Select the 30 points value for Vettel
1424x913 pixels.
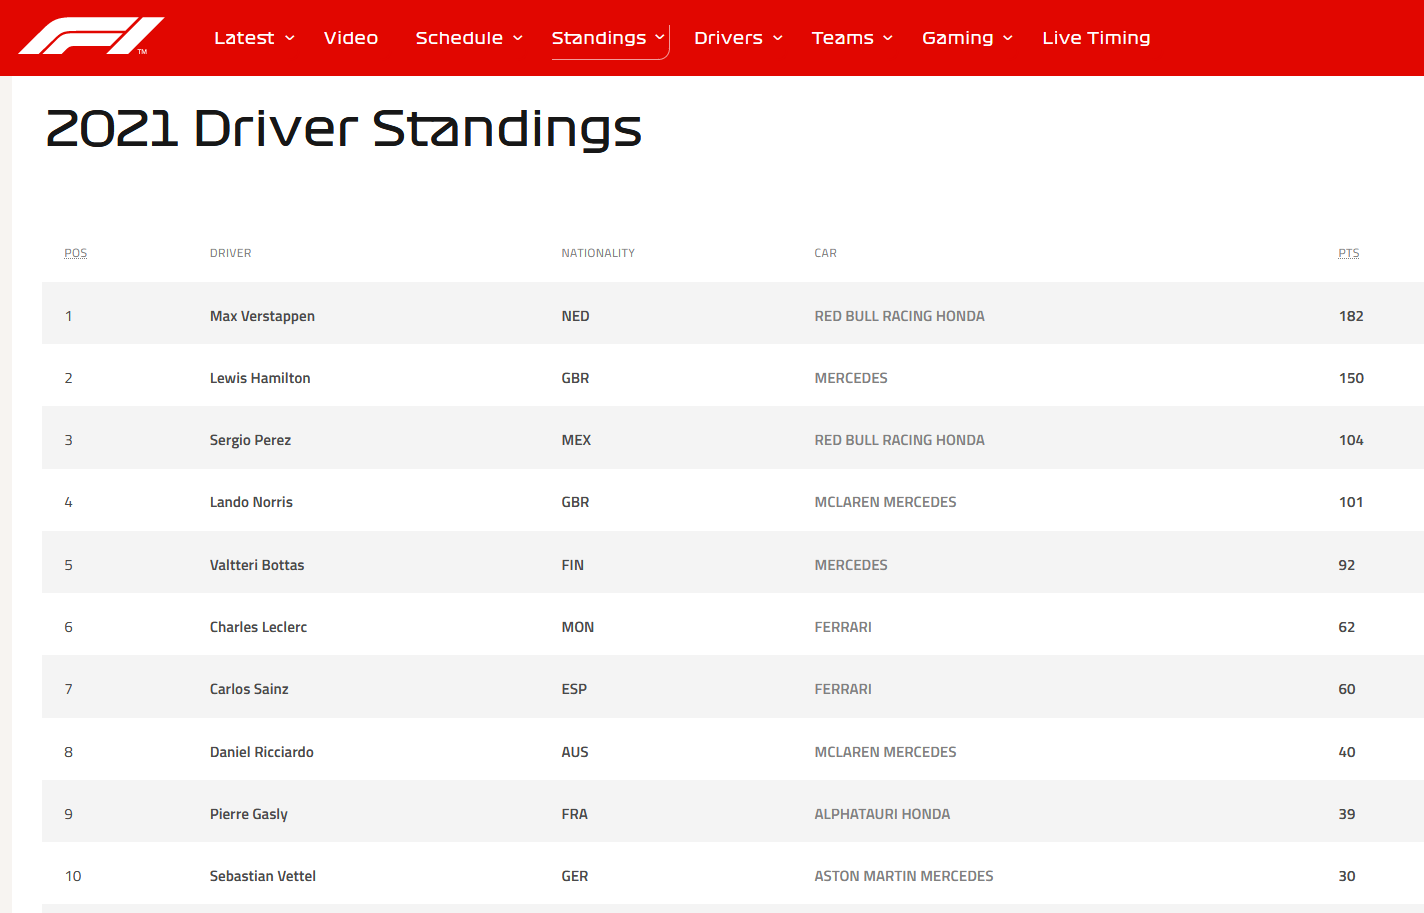(1347, 876)
